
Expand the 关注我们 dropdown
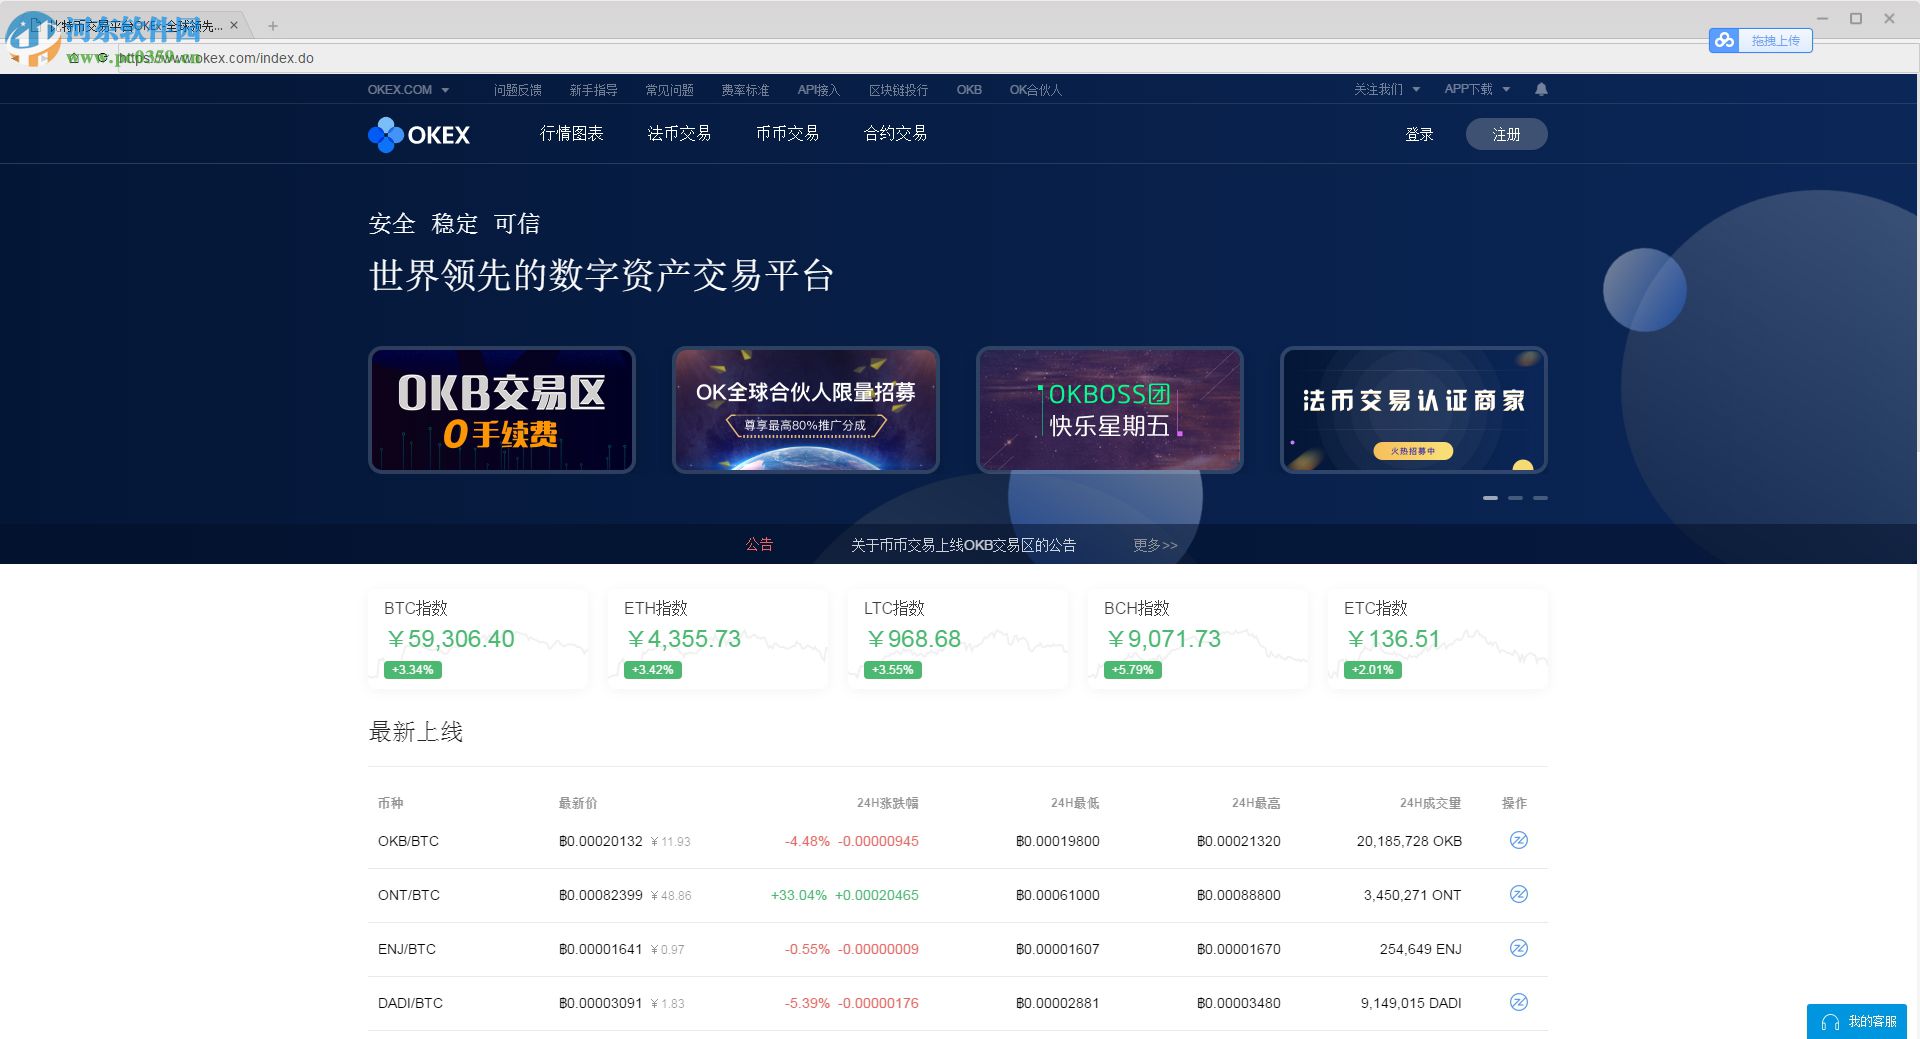(x=1387, y=89)
